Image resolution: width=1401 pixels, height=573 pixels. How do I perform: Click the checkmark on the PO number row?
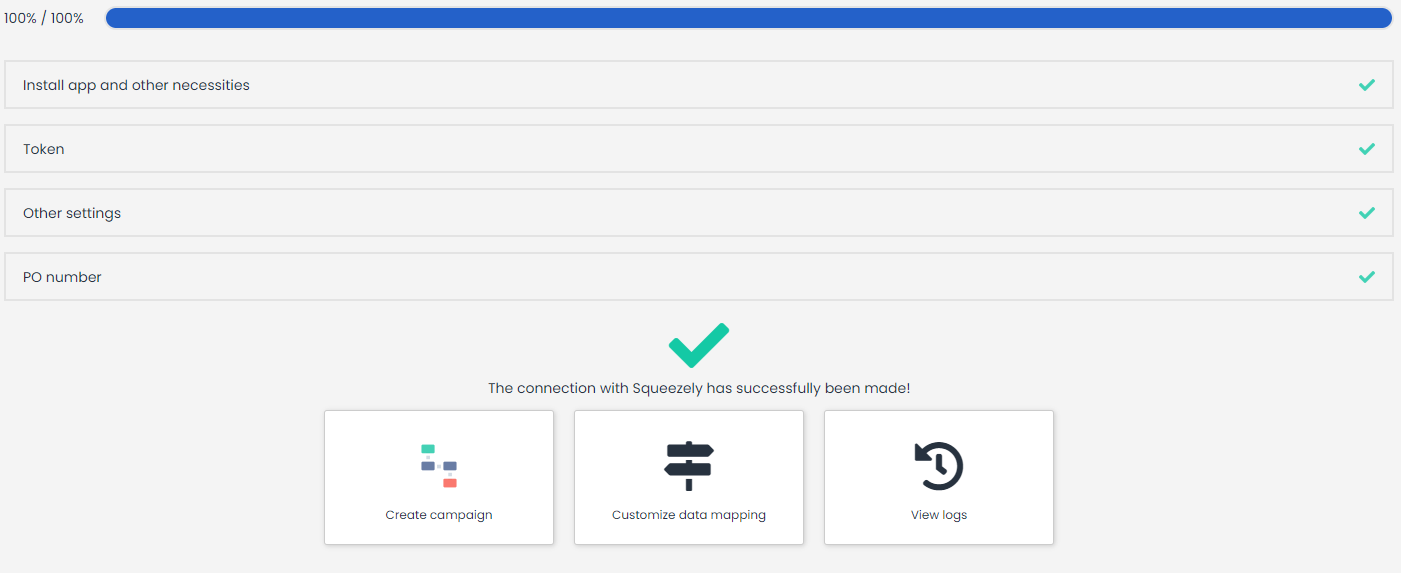(x=1367, y=277)
